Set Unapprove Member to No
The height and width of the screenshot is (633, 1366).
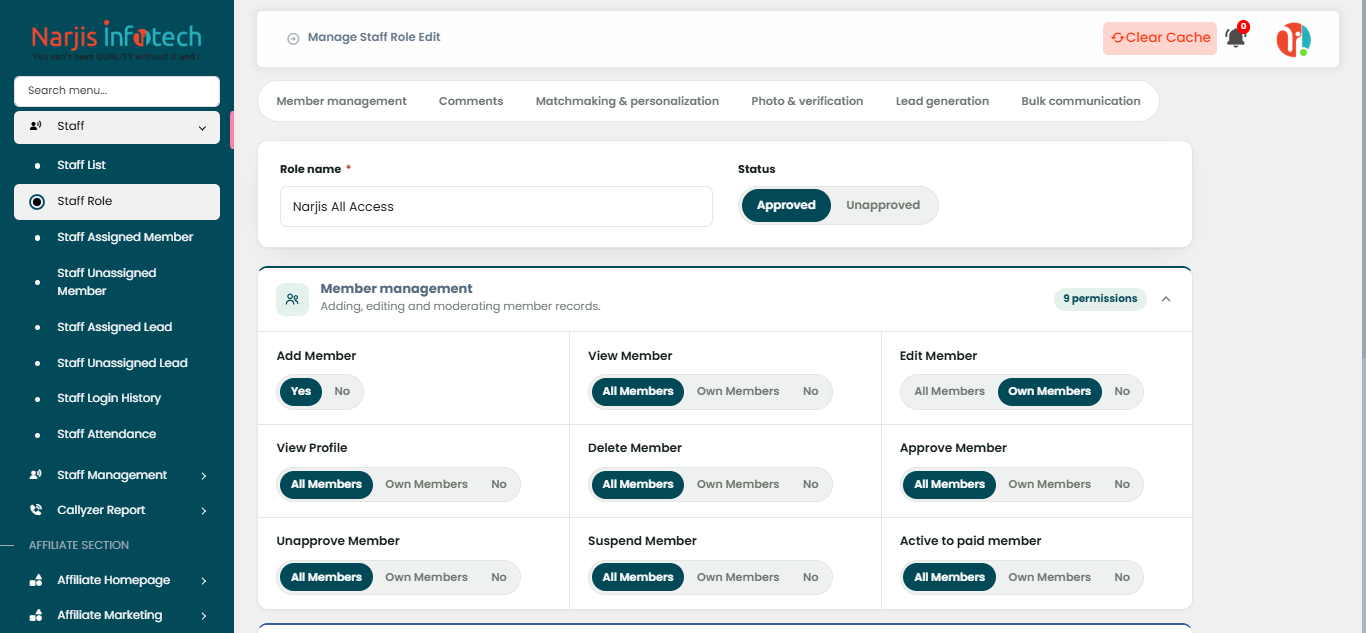click(x=499, y=577)
